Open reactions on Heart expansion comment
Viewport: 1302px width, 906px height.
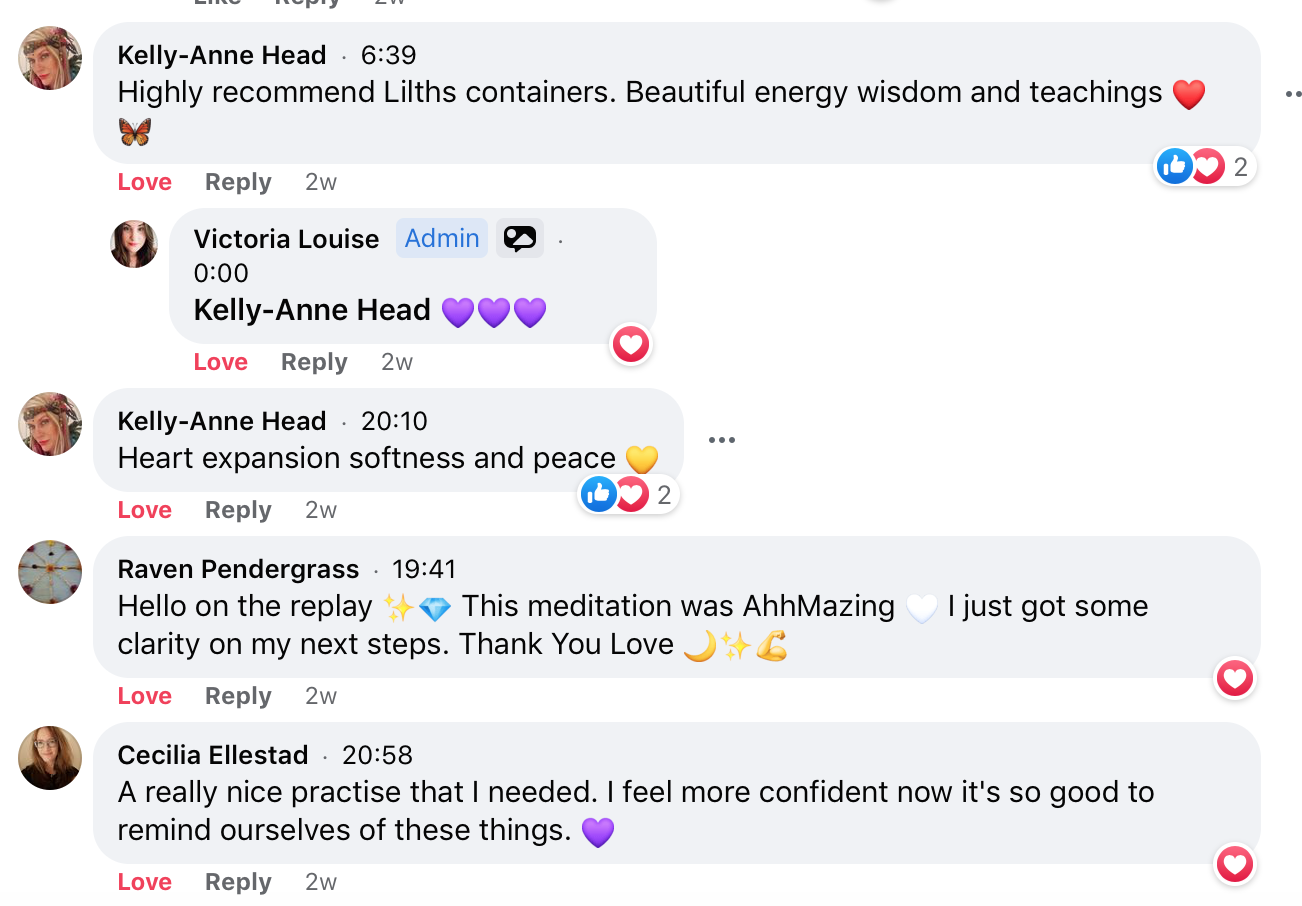[x=628, y=494]
